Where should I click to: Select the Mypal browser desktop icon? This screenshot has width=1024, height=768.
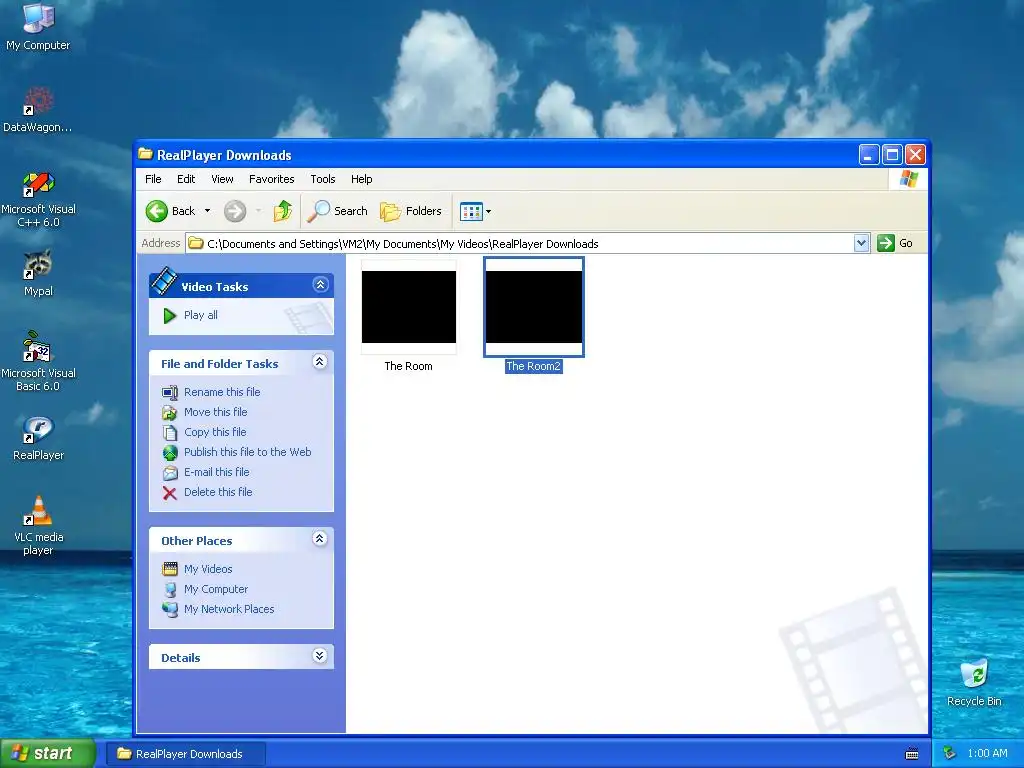click(38, 273)
